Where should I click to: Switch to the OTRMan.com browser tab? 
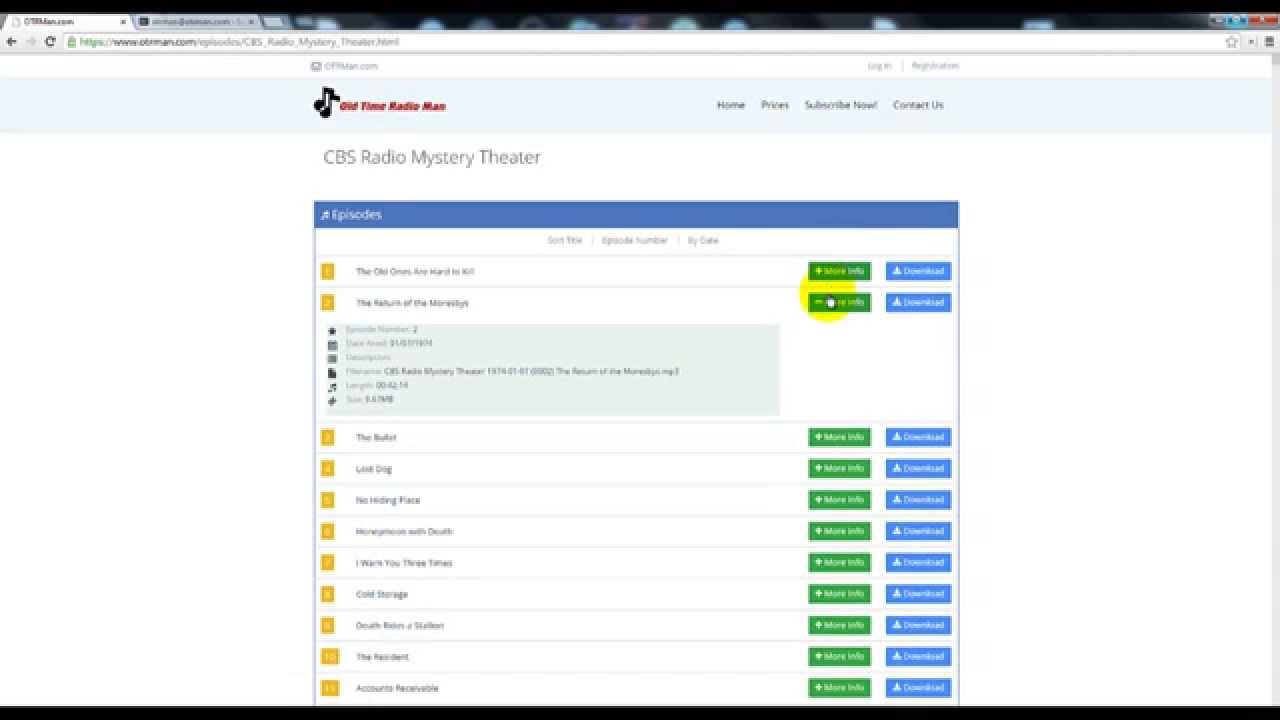(66, 21)
